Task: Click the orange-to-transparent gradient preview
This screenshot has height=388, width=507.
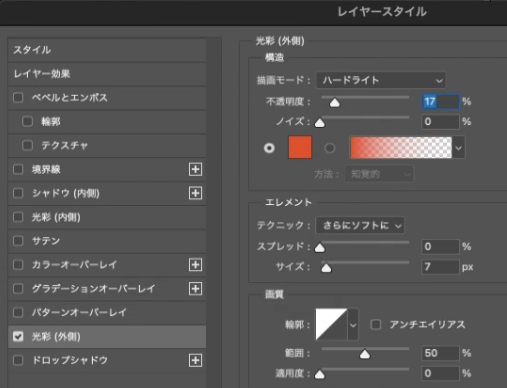Action: (401, 147)
